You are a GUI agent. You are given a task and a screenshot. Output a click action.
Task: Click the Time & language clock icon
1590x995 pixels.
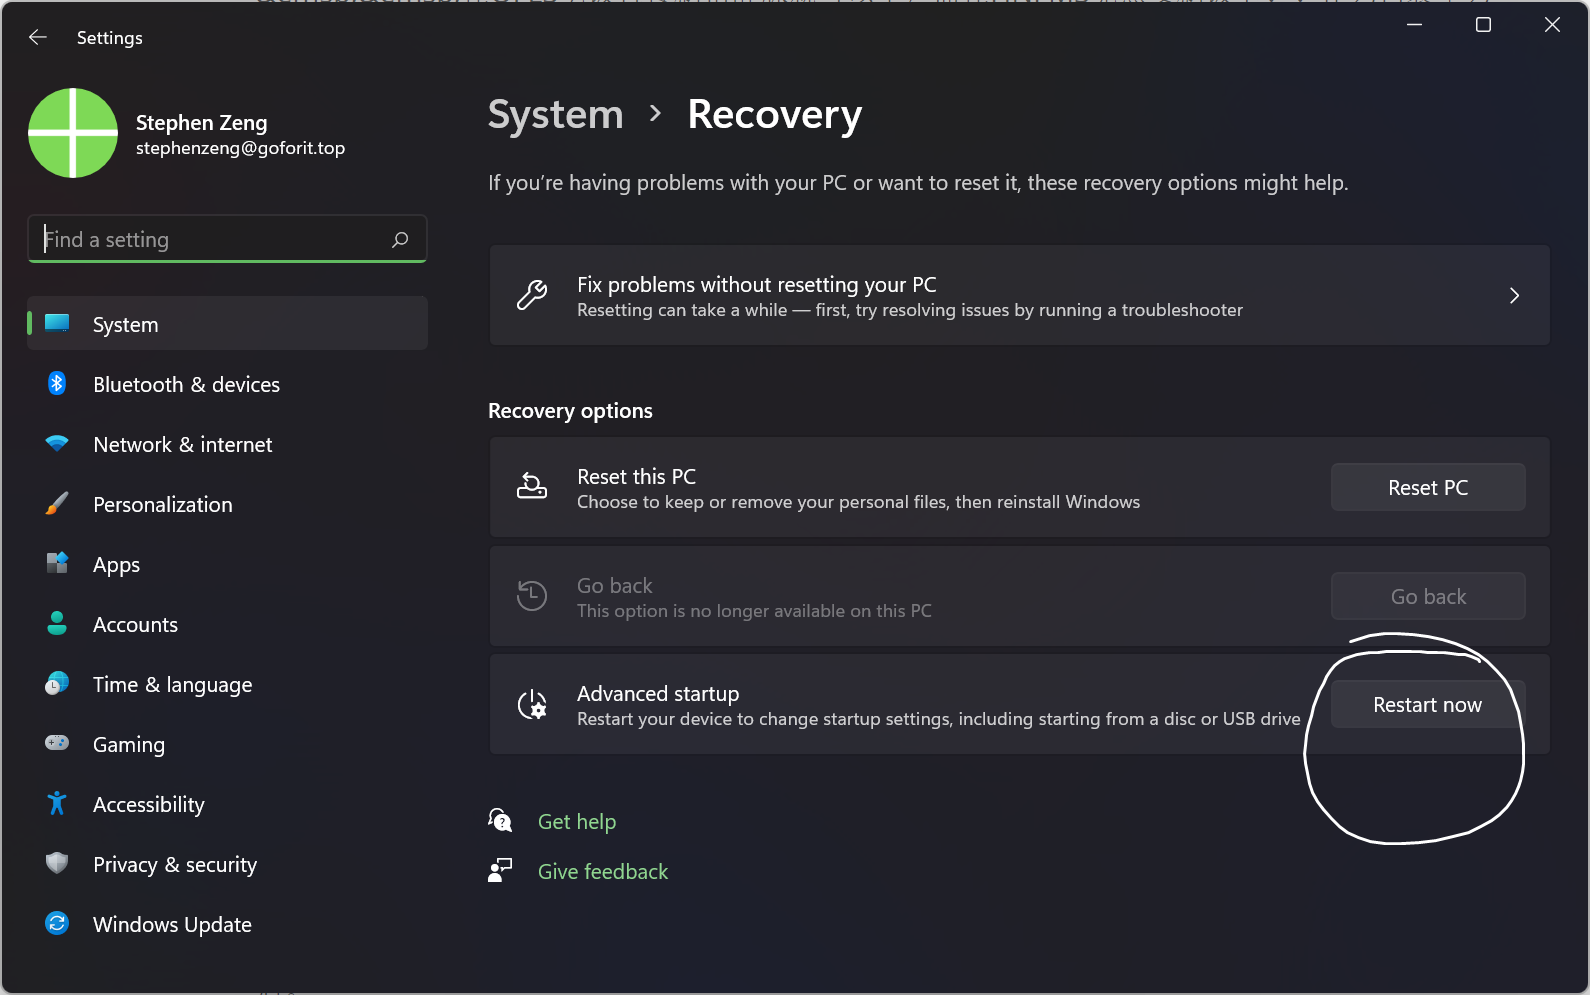[57, 683]
